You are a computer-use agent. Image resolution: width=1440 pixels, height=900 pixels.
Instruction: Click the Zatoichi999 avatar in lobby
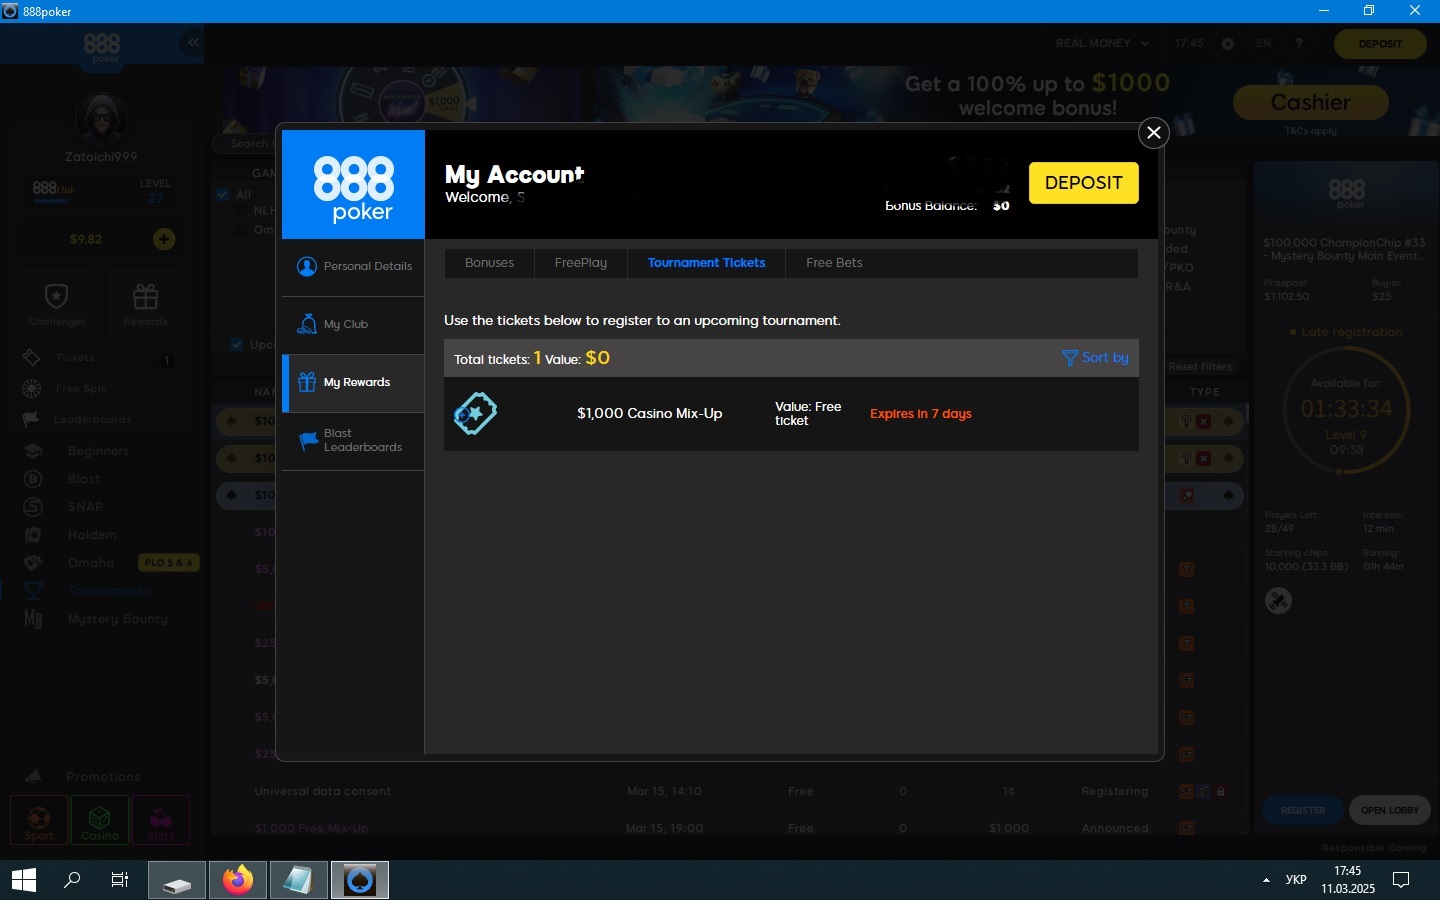point(100,119)
